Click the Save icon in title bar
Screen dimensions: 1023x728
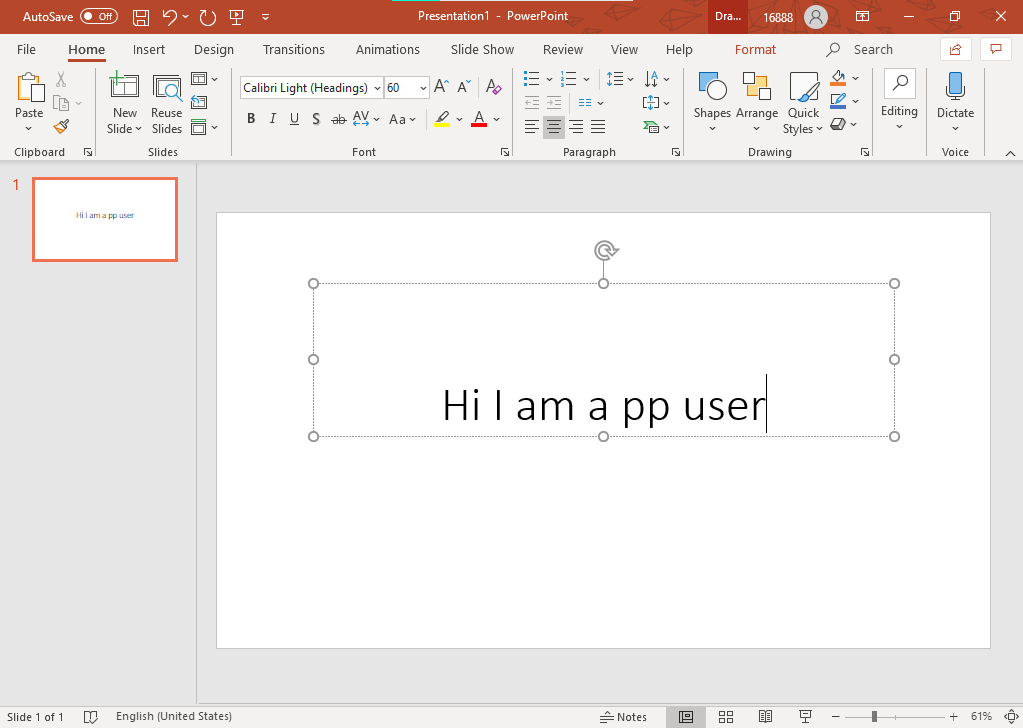click(x=140, y=17)
